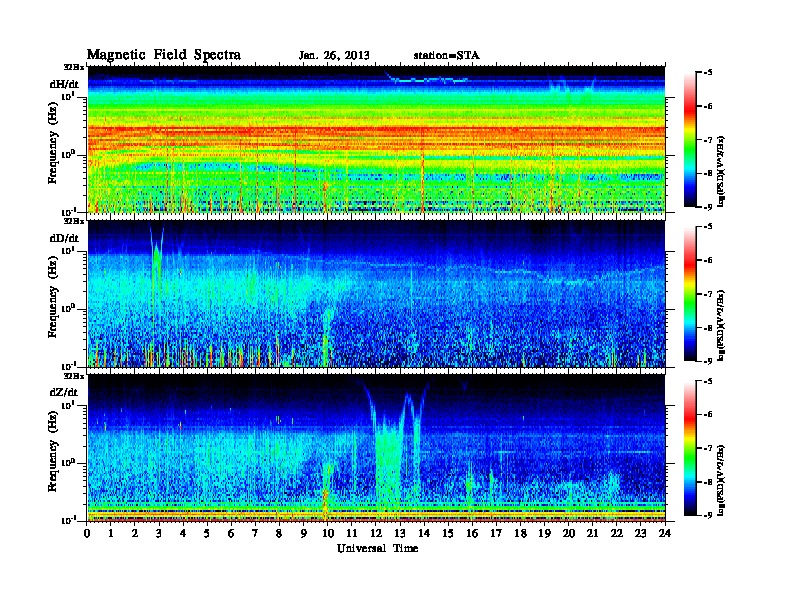This screenshot has width=792, height=612.
Task: Click the date text "Jan. 26, 2013"
Action: [x=334, y=56]
